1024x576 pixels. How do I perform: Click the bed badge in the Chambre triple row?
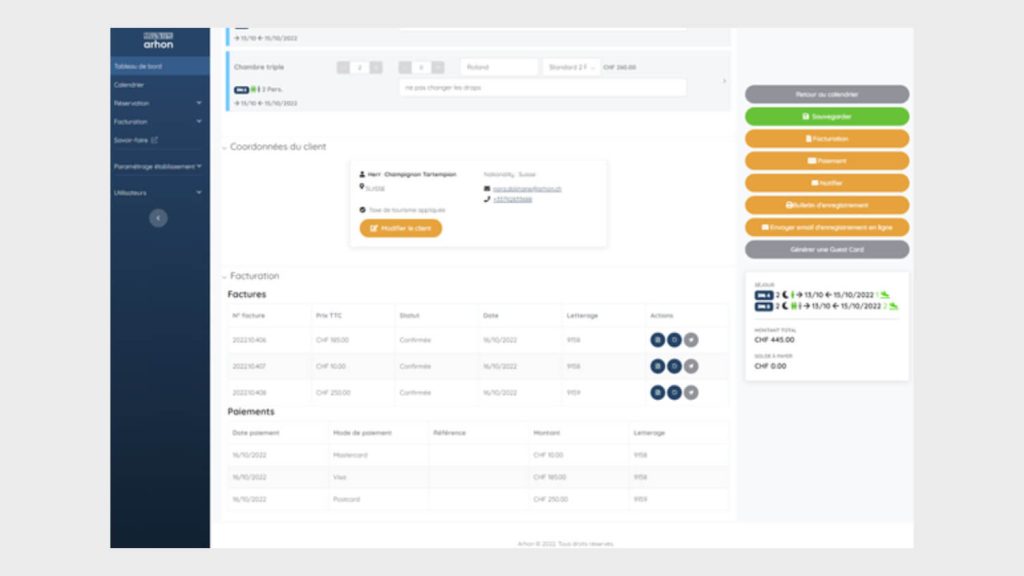pyautogui.click(x=241, y=89)
